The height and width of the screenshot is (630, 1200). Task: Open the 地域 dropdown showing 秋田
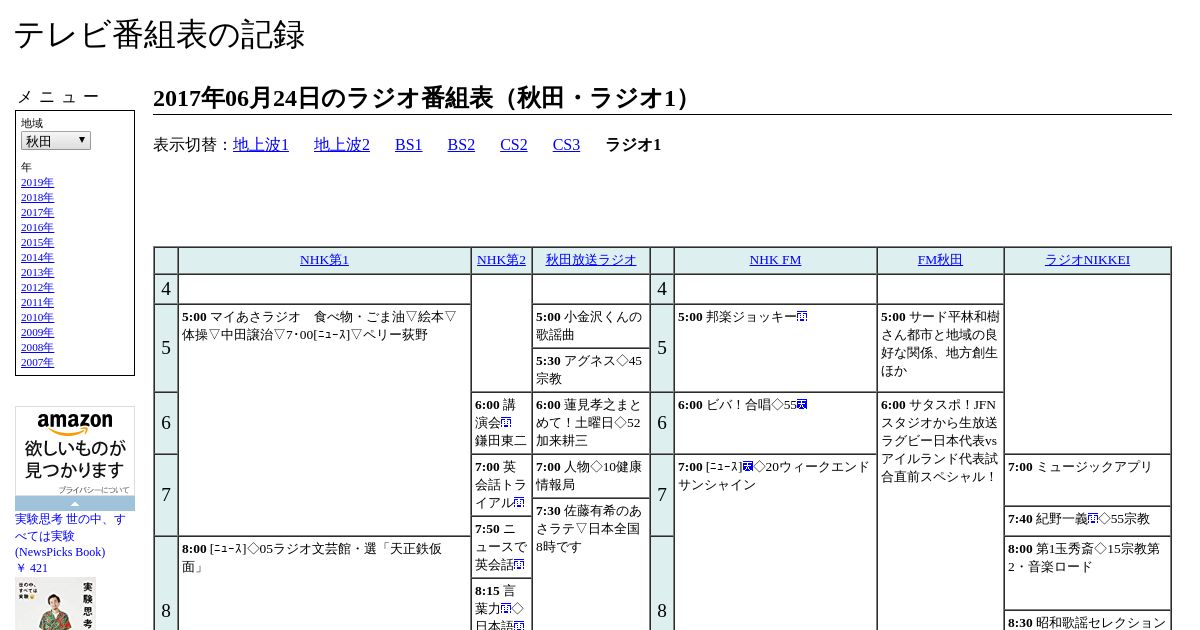[x=56, y=141]
